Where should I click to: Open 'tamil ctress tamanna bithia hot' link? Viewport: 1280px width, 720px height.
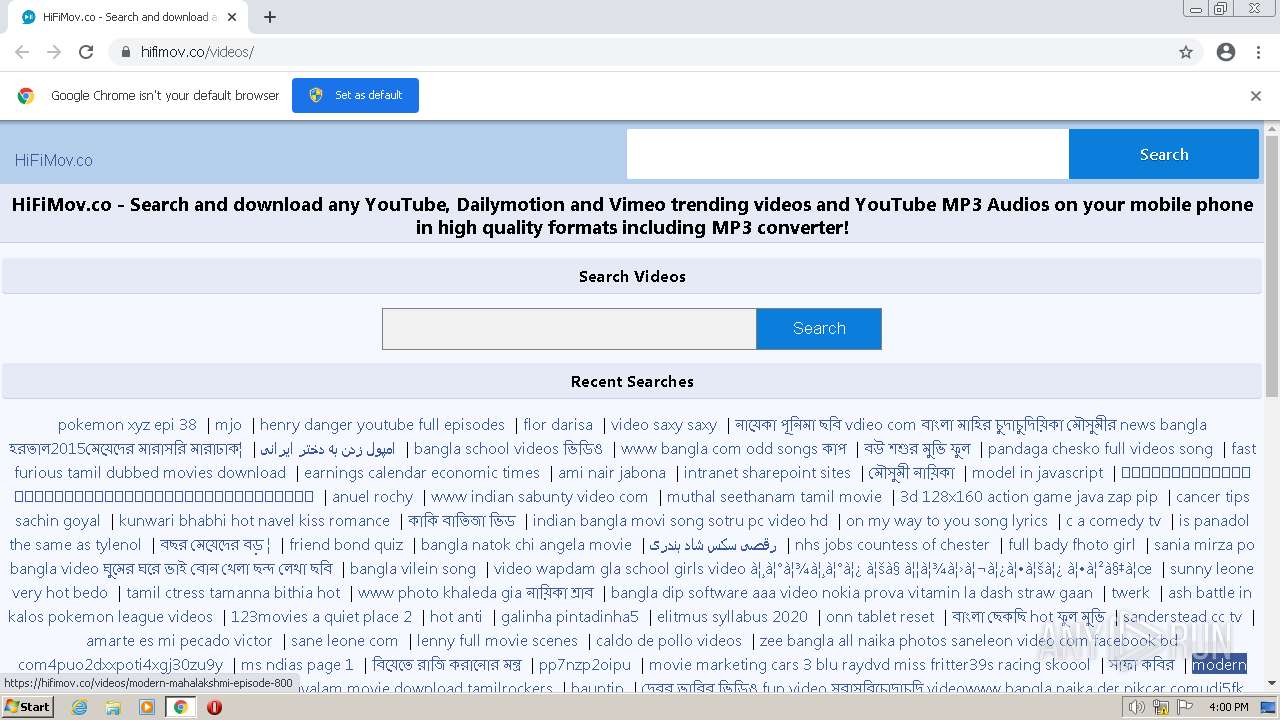233,593
